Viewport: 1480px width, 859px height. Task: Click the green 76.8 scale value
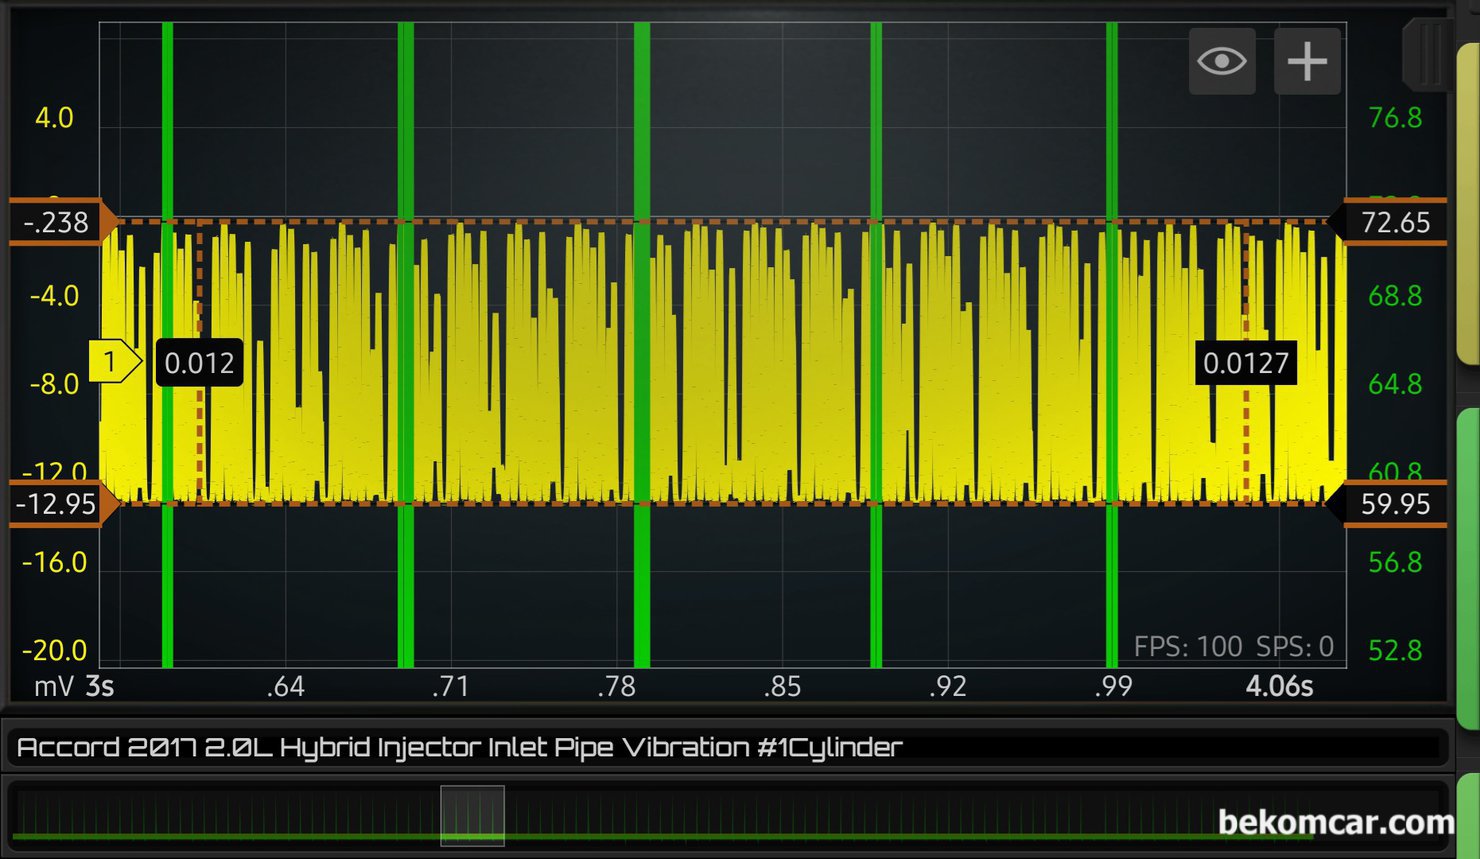click(x=1394, y=118)
